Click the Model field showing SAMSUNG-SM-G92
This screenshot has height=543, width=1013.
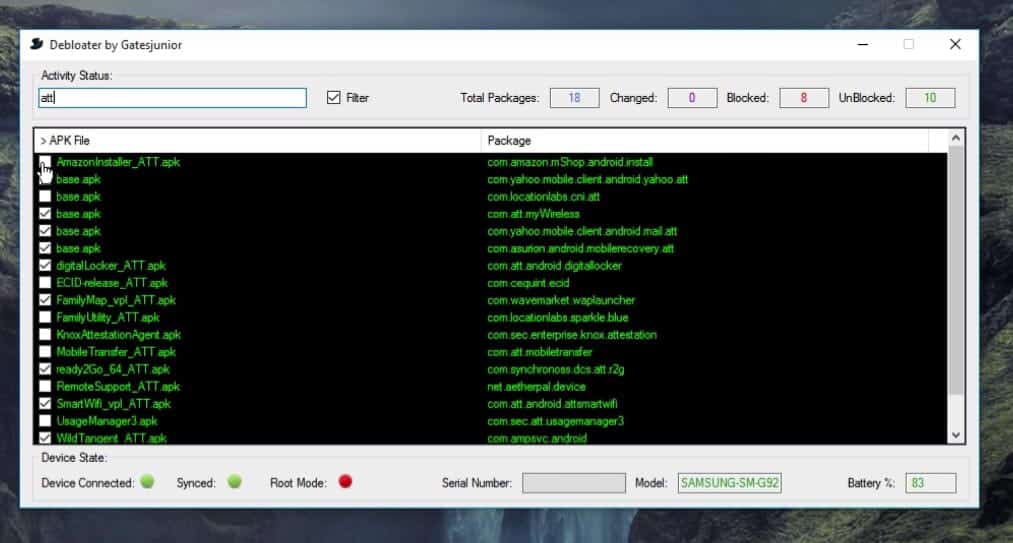coord(729,483)
